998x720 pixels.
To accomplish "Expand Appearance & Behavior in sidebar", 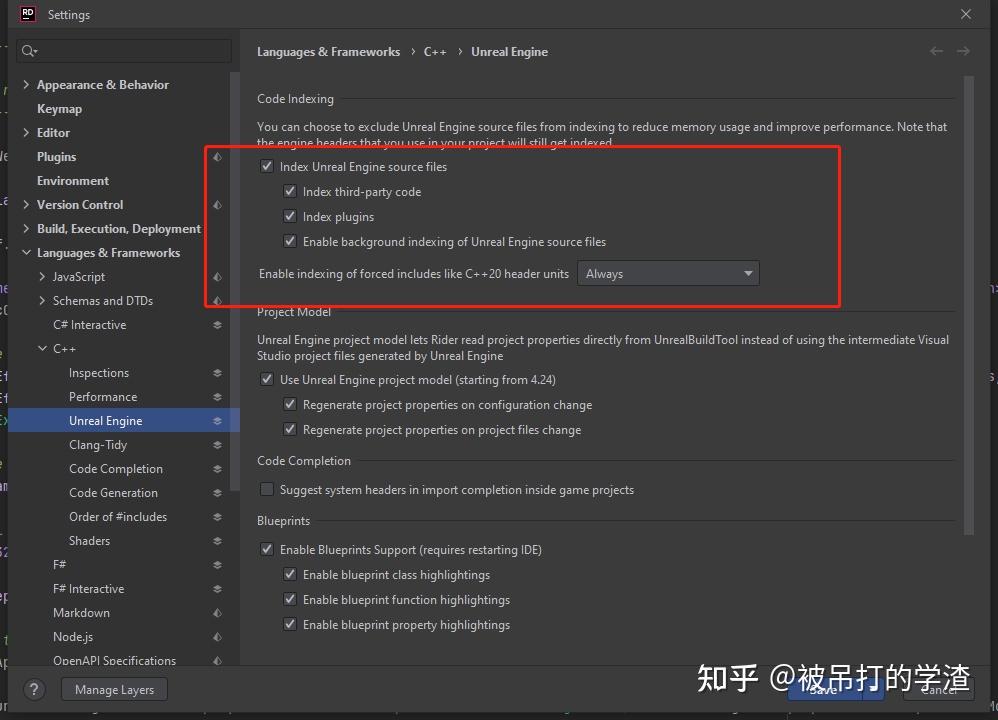I will (x=26, y=84).
